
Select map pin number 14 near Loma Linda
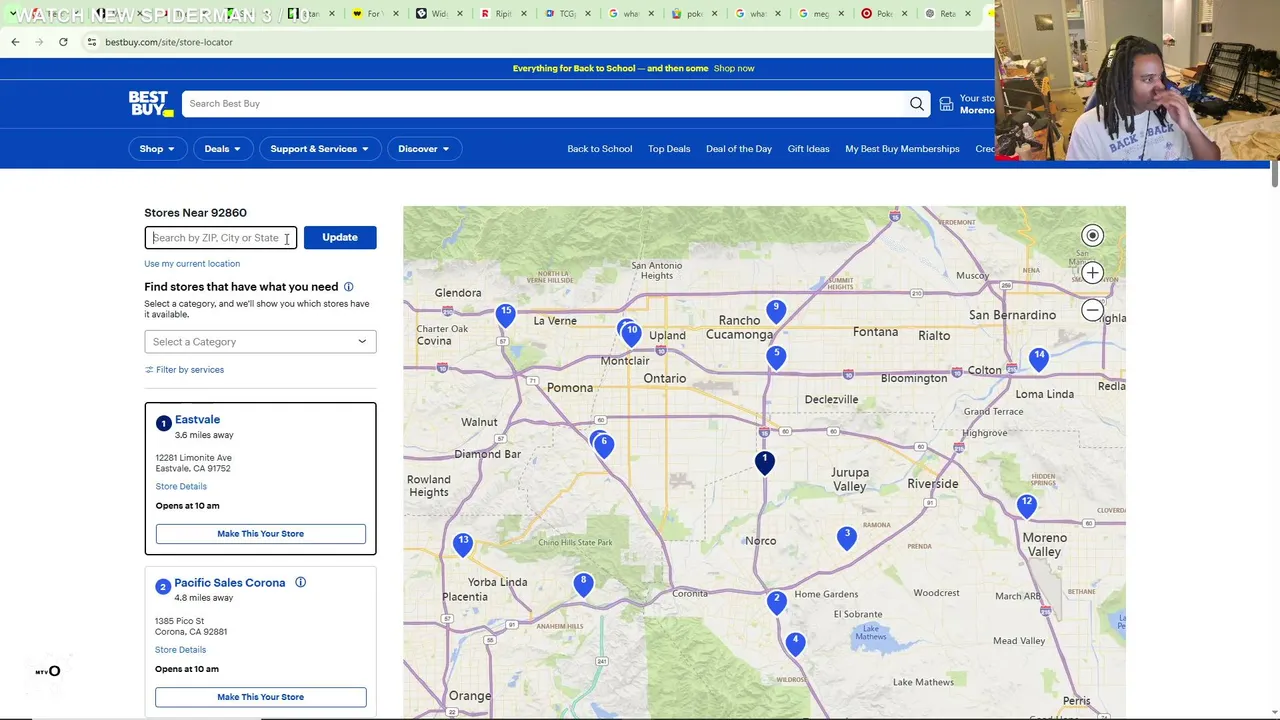(1040, 358)
